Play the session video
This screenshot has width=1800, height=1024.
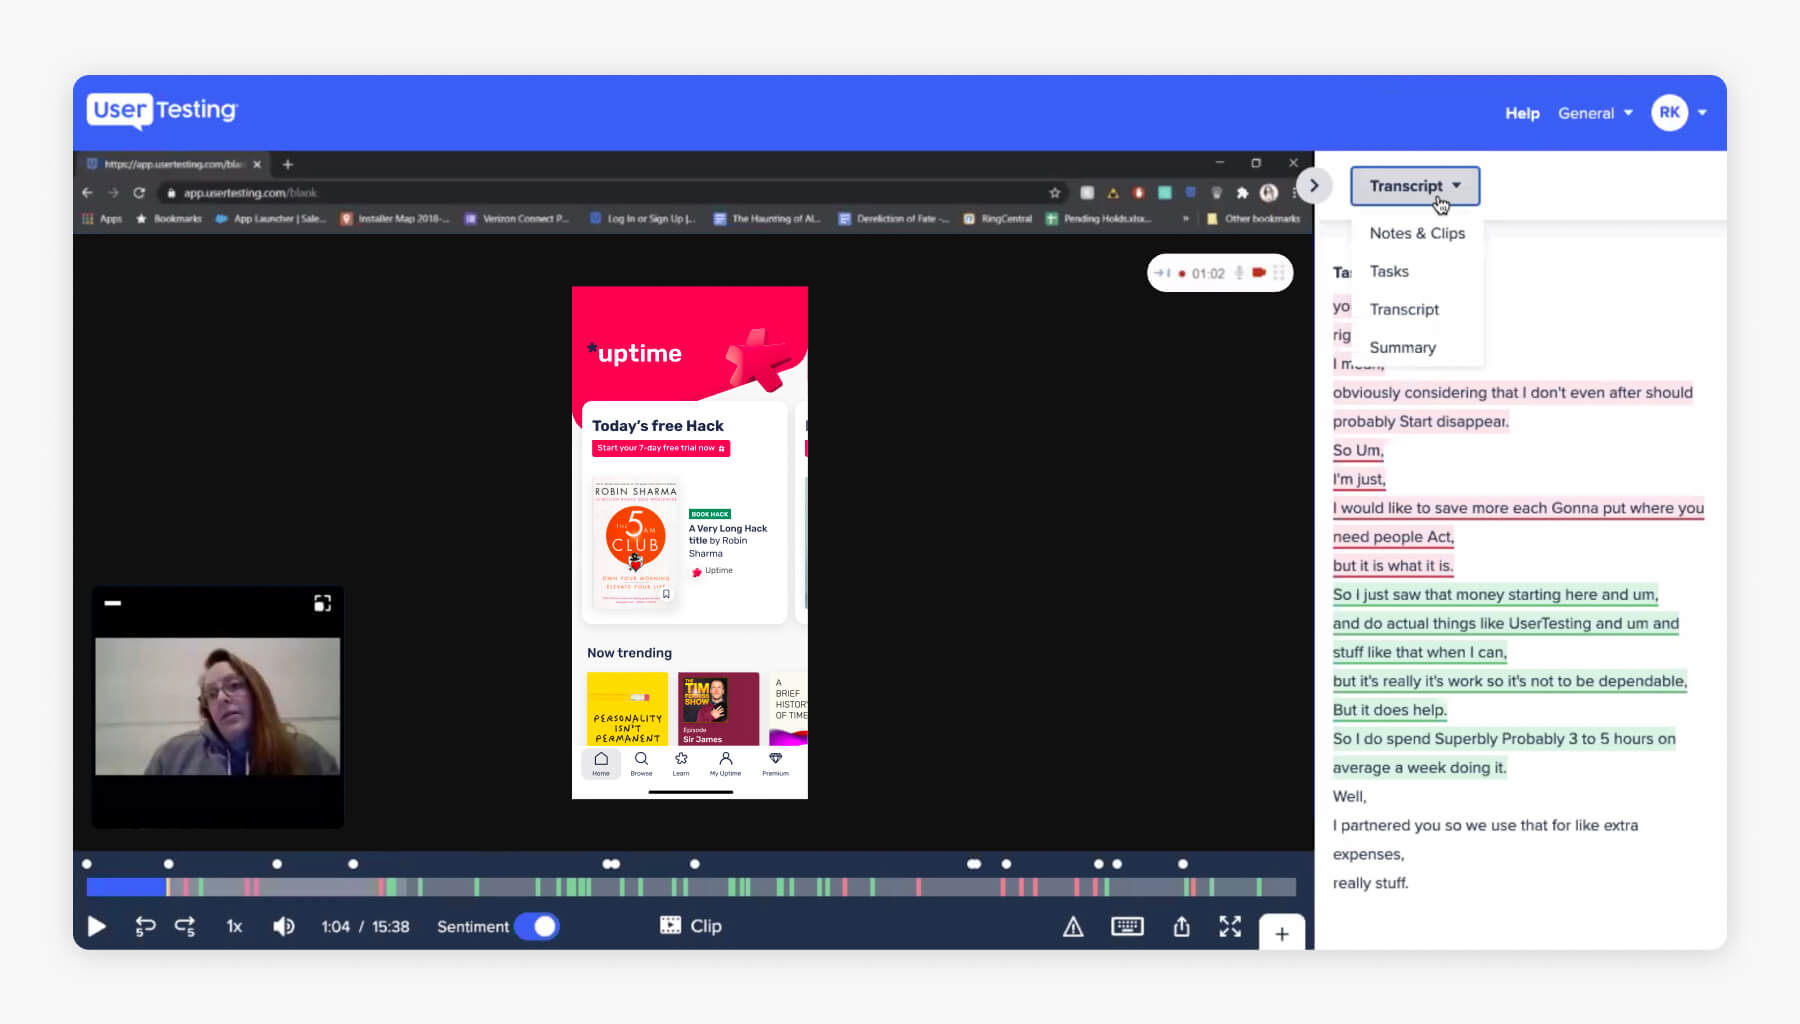(x=97, y=926)
